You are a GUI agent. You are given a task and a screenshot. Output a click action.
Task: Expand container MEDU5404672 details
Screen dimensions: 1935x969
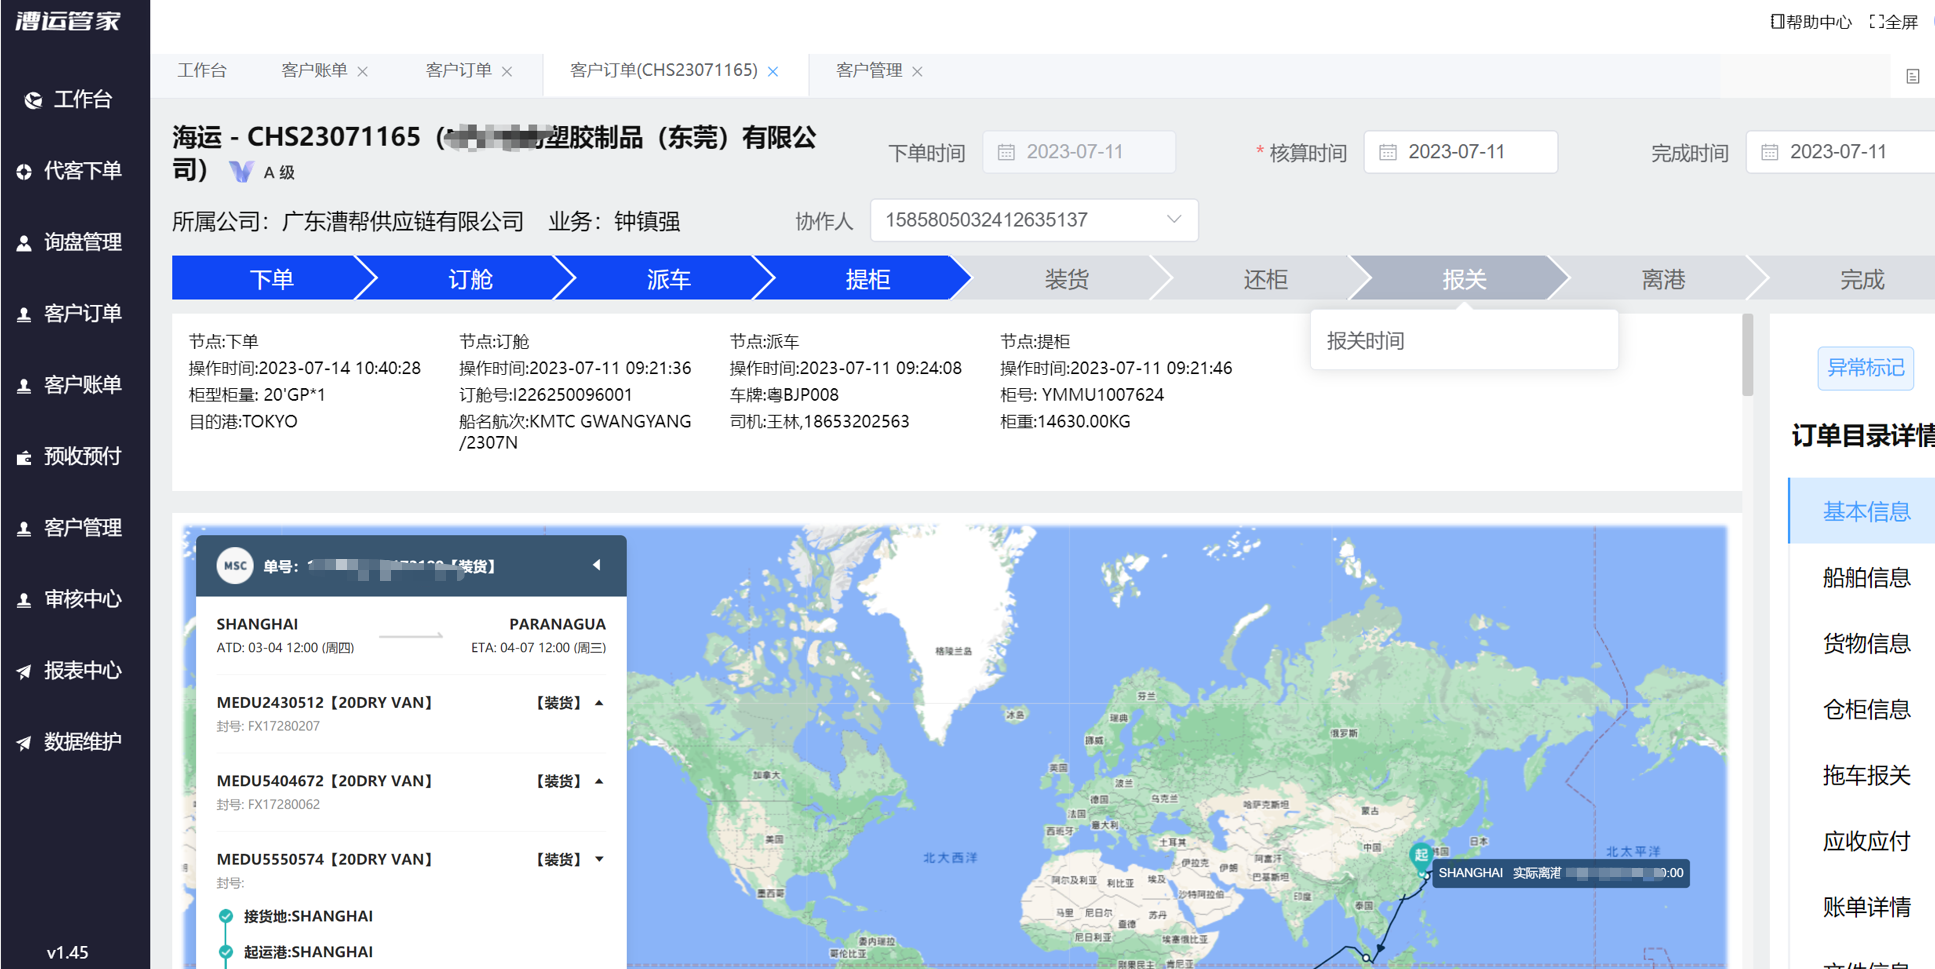[x=599, y=781]
